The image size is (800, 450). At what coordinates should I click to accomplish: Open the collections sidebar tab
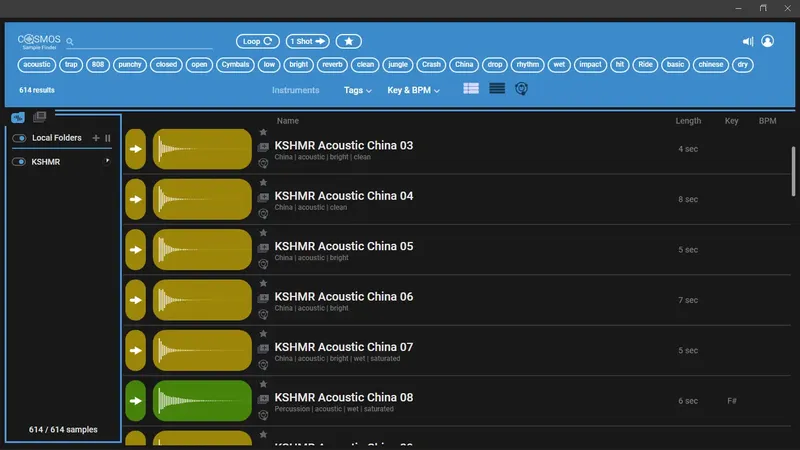pyautogui.click(x=39, y=117)
